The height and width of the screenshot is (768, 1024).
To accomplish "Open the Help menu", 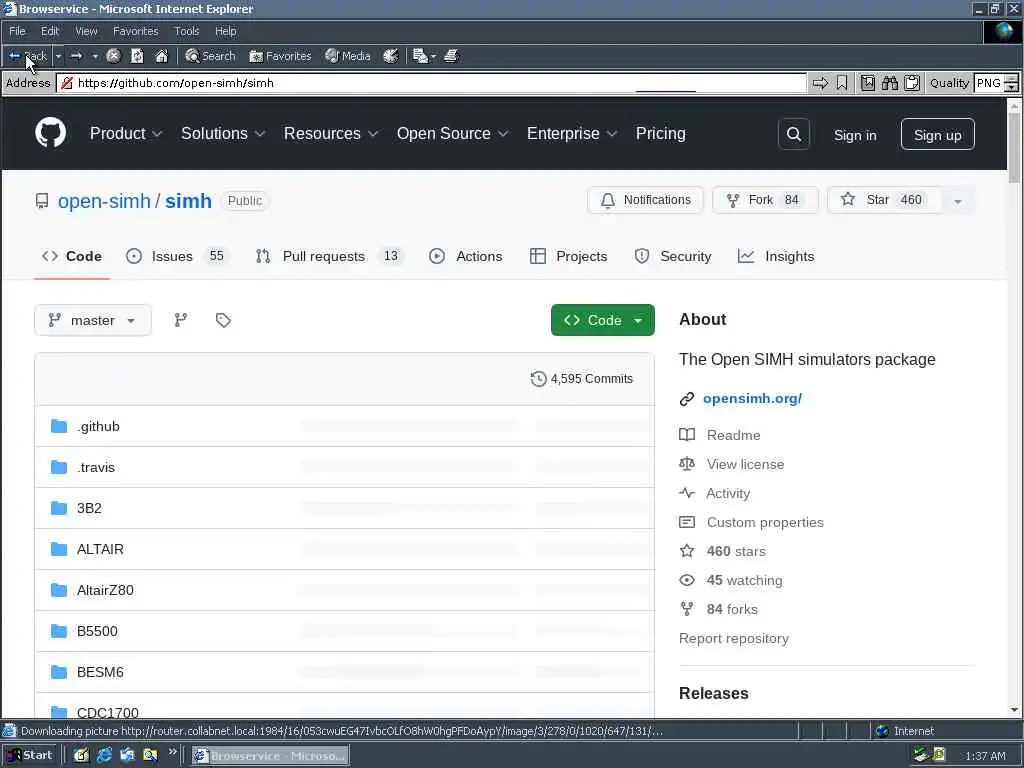I will click(x=226, y=31).
